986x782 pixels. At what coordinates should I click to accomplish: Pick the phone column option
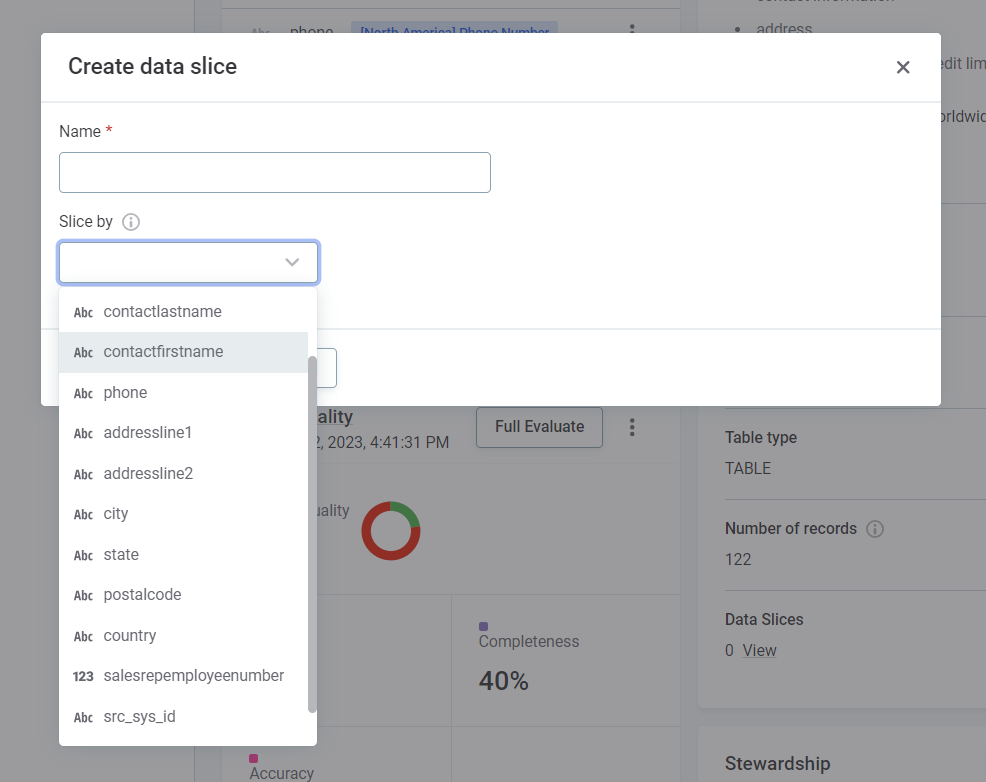tap(125, 393)
